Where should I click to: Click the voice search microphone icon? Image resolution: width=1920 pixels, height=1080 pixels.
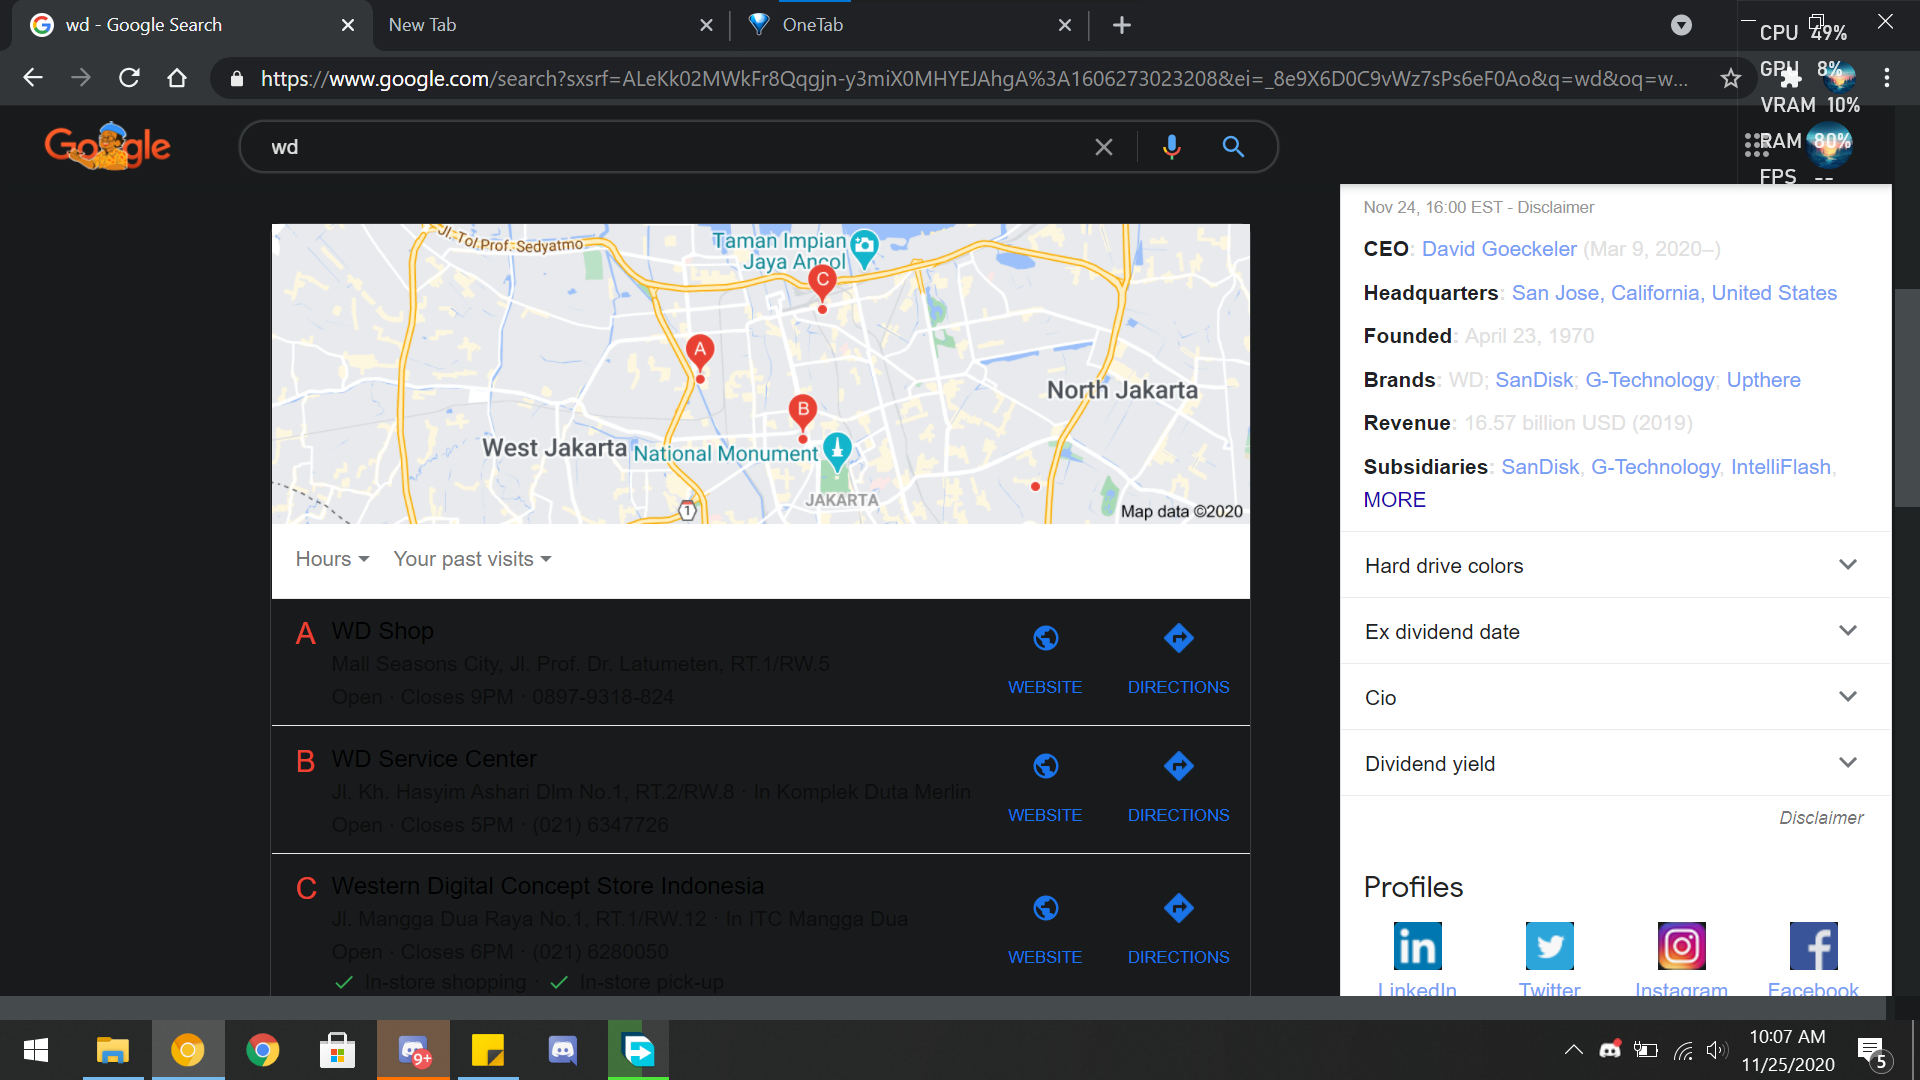click(1171, 147)
